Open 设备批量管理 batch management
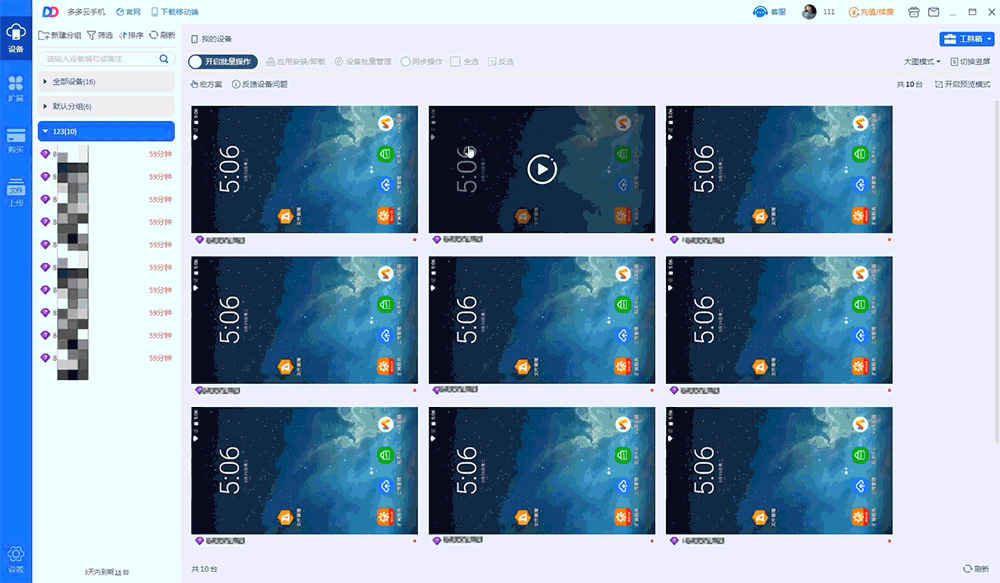The image size is (1000, 583). (x=363, y=62)
